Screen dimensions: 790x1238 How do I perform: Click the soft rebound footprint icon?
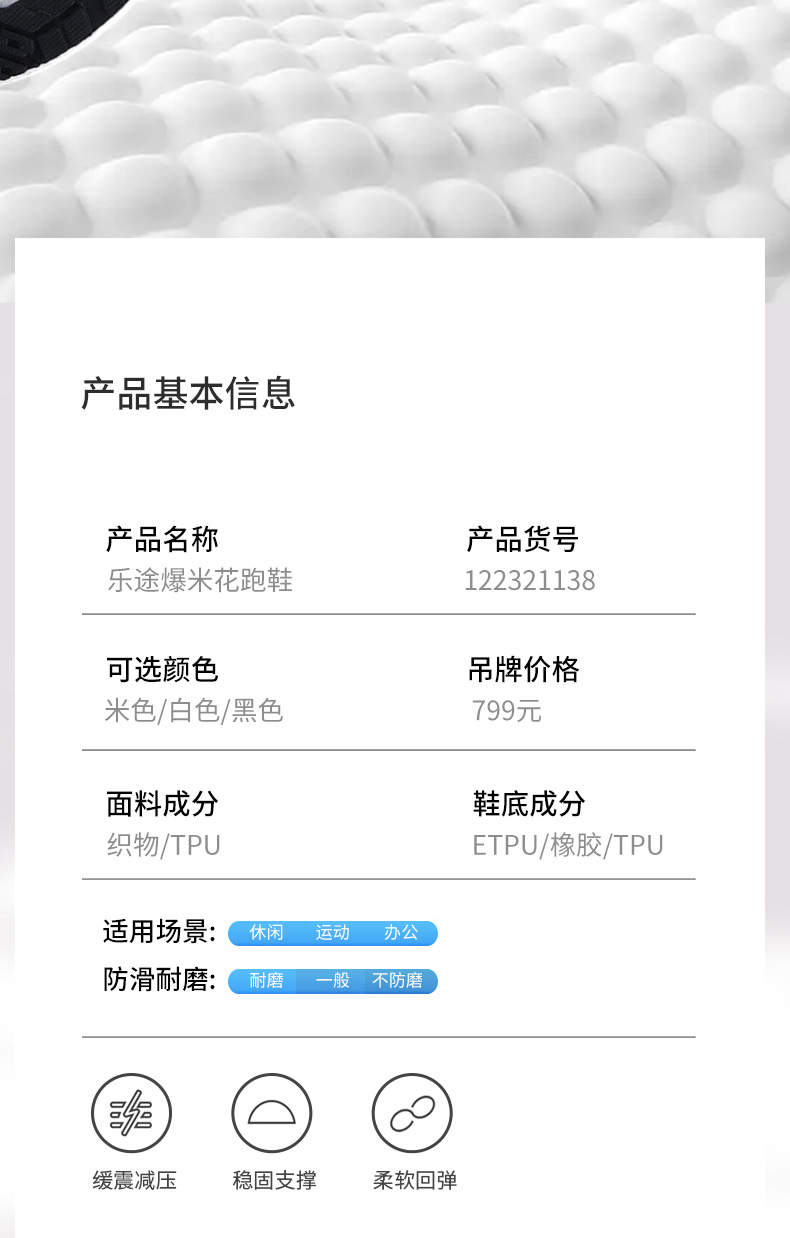coord(412,1113)
